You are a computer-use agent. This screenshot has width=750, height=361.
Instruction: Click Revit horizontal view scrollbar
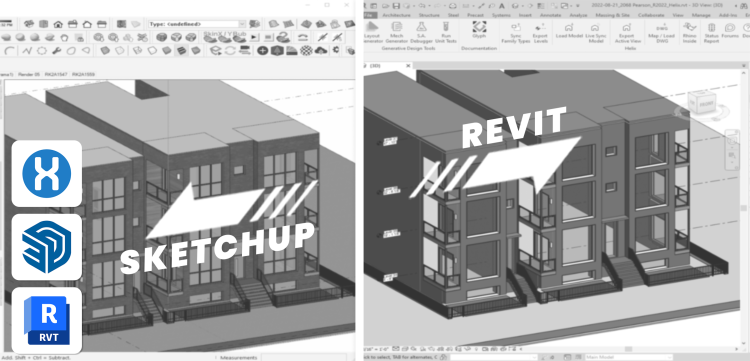tap(628, 350)
